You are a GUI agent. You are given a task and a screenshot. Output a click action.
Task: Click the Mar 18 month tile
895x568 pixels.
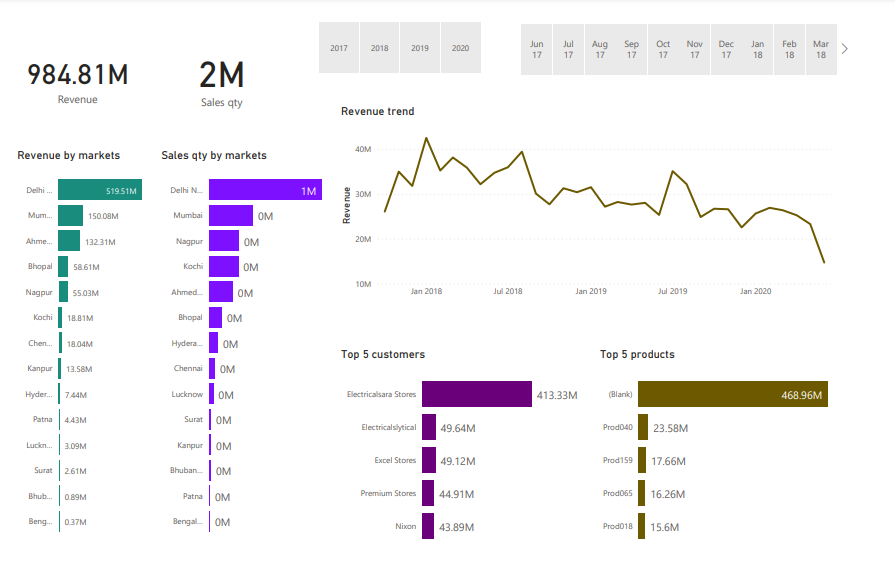pyautogui.click(x=821, y=49)
